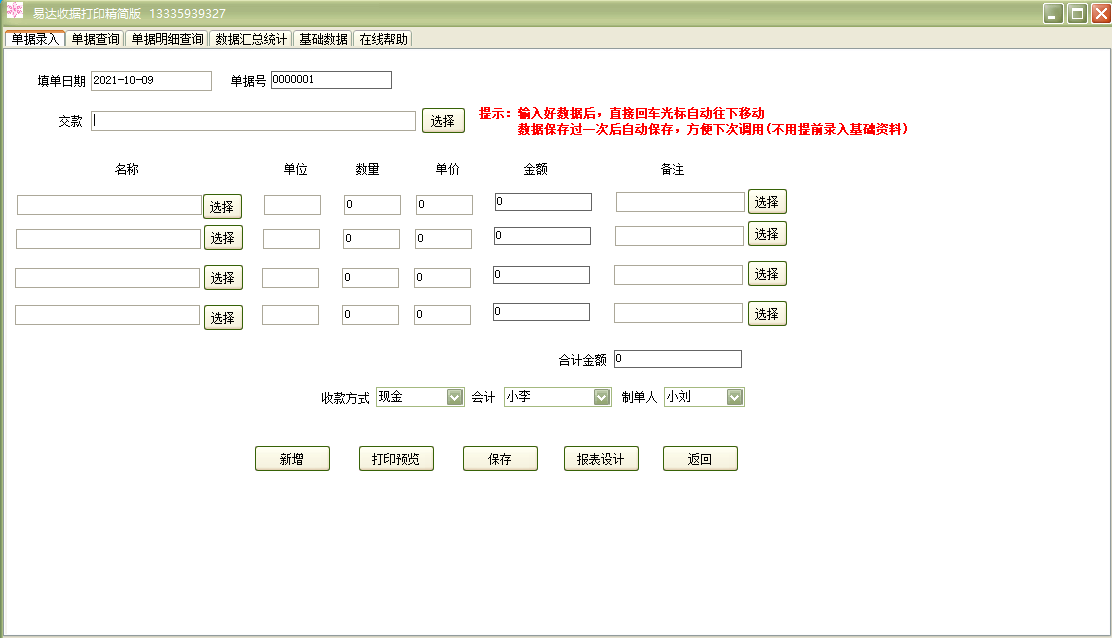The height and width of the screenshot is (638, 1112).
Task: Switch to 数据汇总统计 tab
Action: tap(251, 39)
